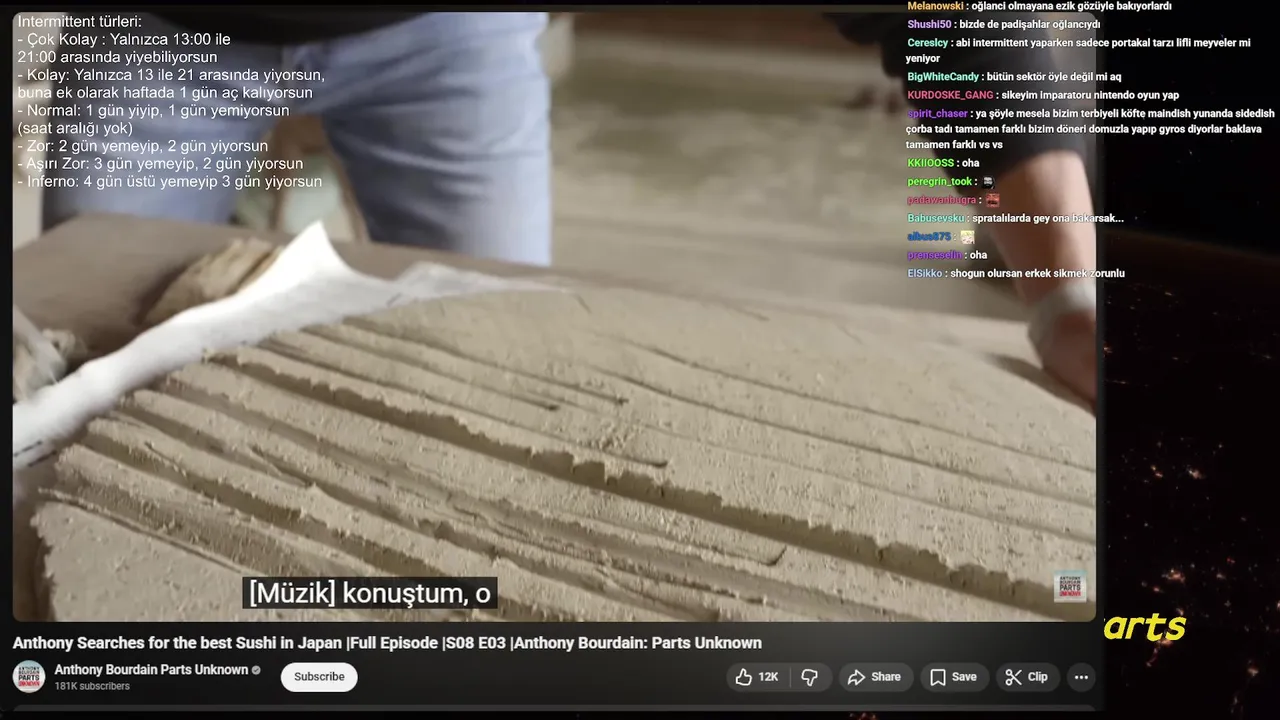This screenshot has height=720, width=1280.
Task: Click peregrin_took username in chat
Action: (940, 182)
